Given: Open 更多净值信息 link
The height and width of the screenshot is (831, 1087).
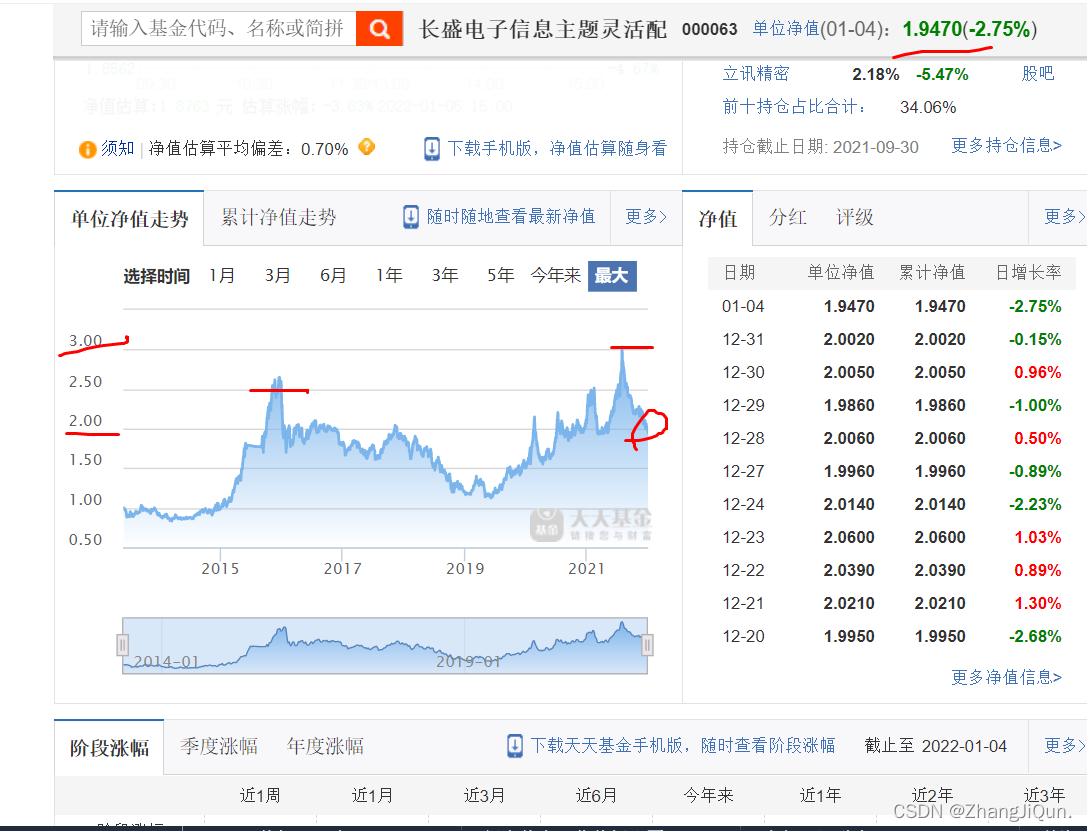Looking at the screenshot, I should click(1006, 677).
